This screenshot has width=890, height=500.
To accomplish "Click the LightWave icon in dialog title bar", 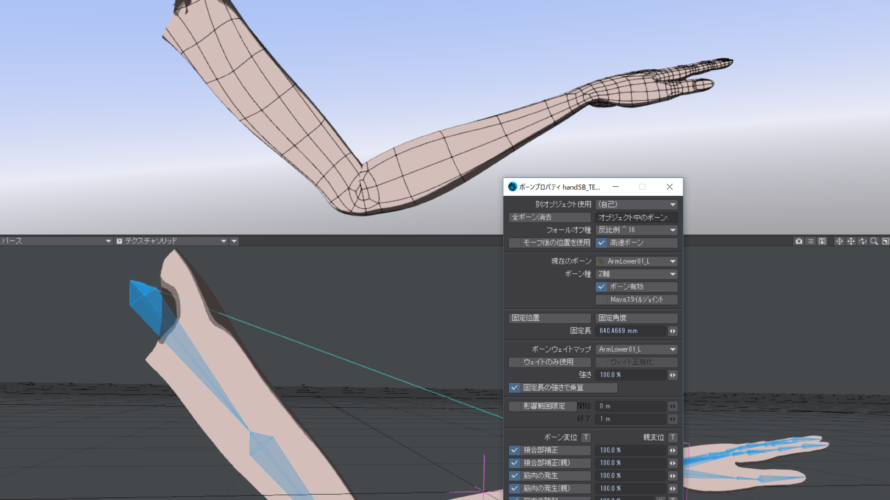I will 512,187.
